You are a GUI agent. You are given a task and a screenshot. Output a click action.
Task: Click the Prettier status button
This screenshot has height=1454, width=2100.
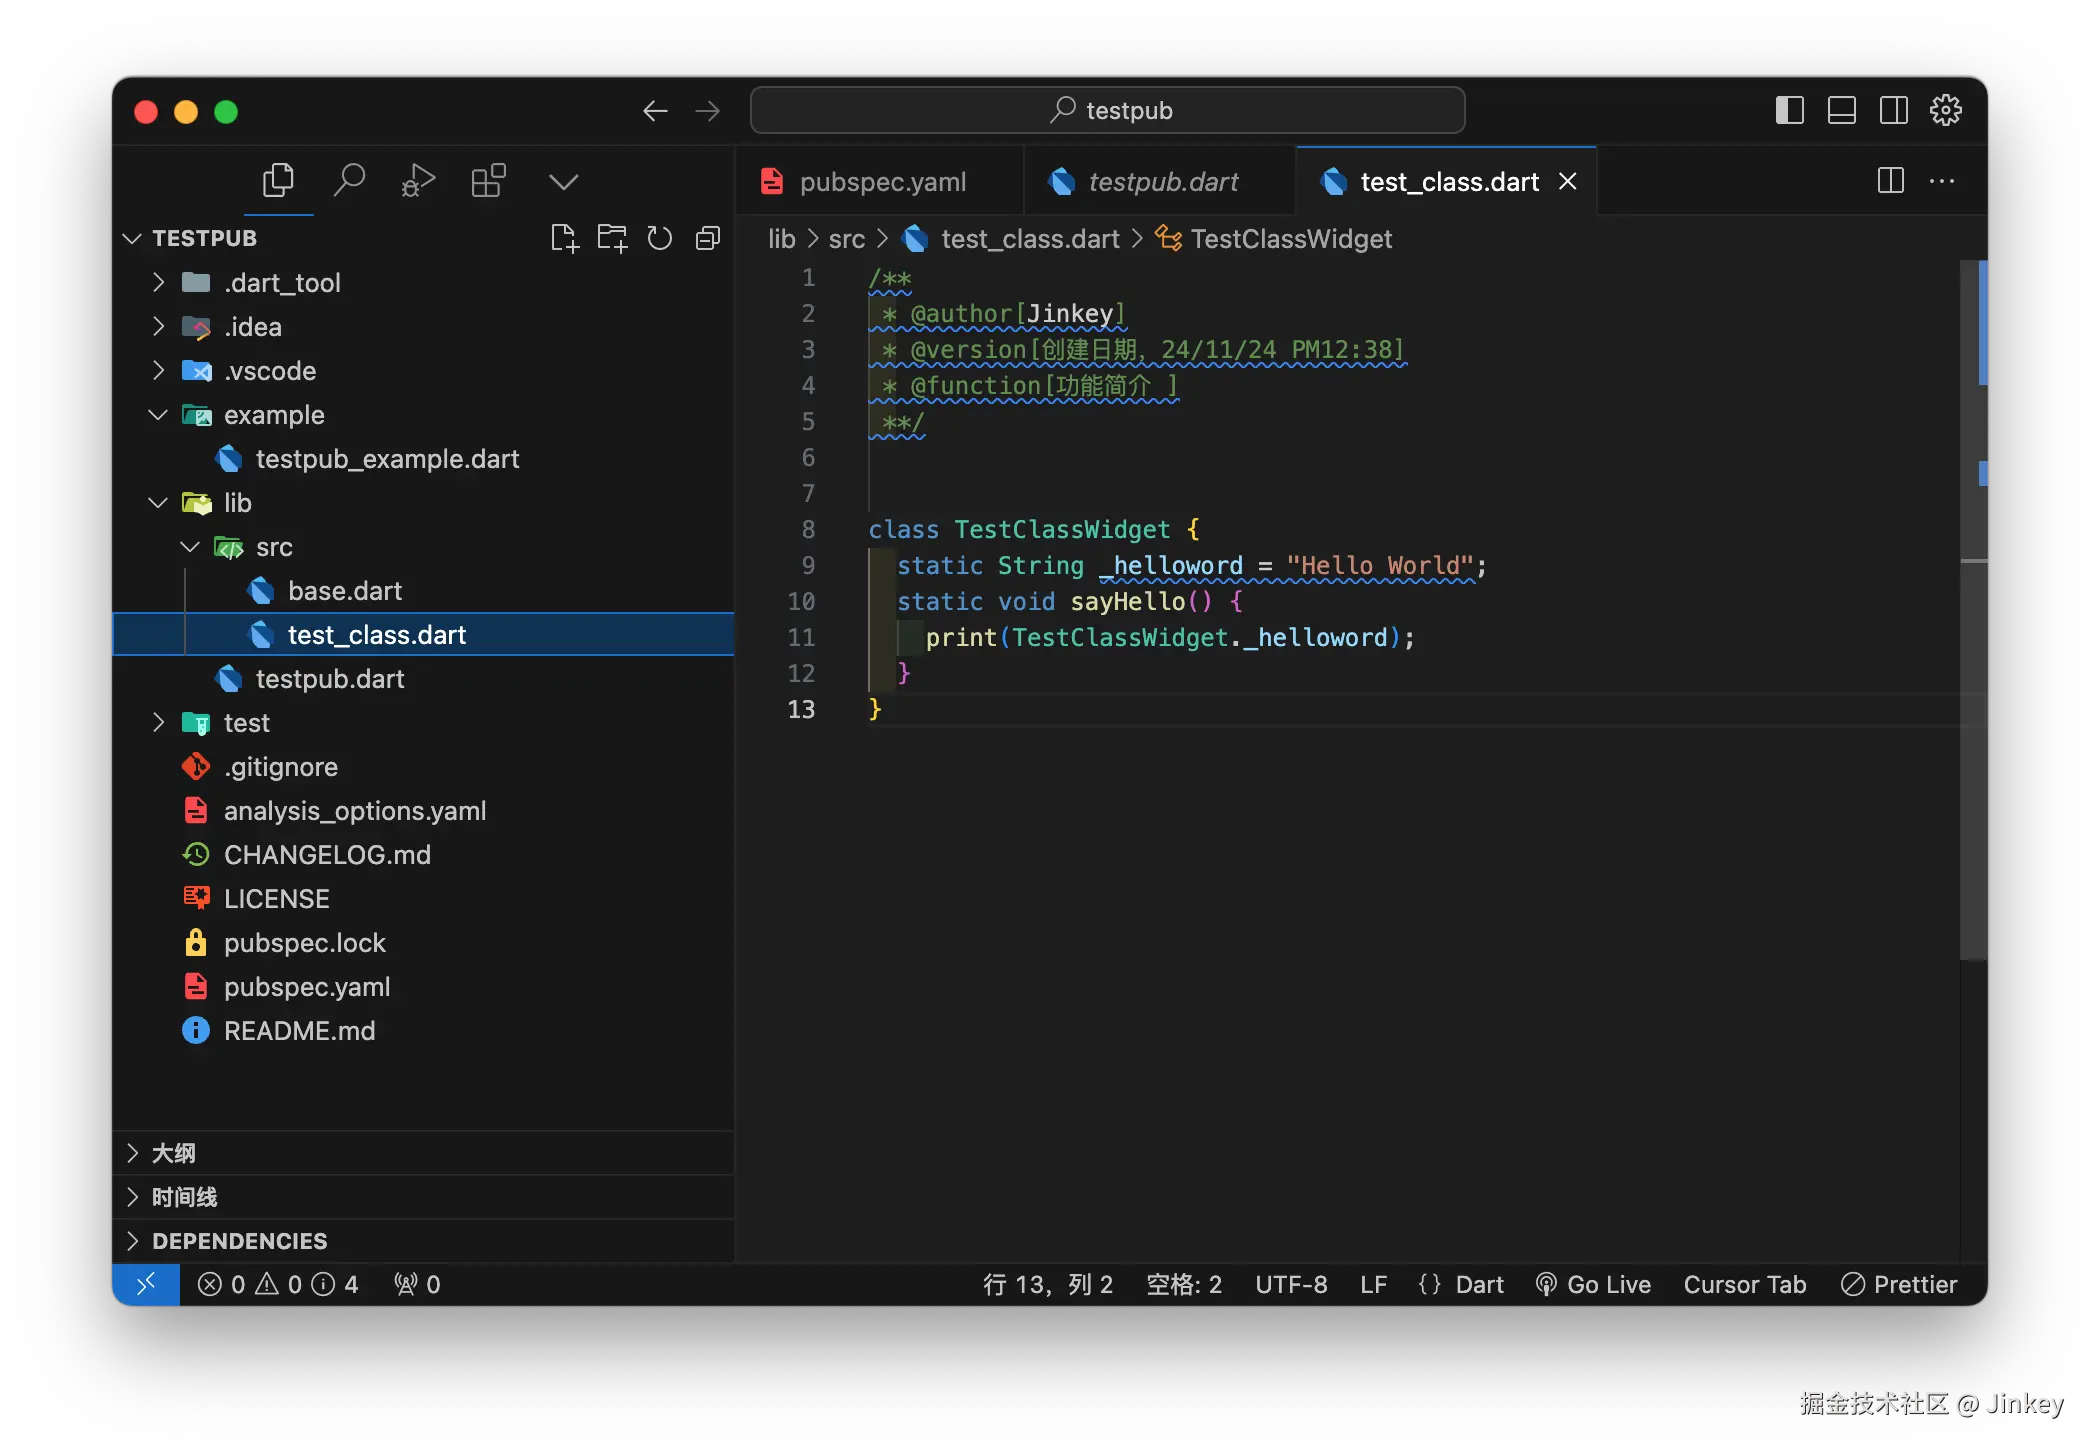[1899, 1284]
